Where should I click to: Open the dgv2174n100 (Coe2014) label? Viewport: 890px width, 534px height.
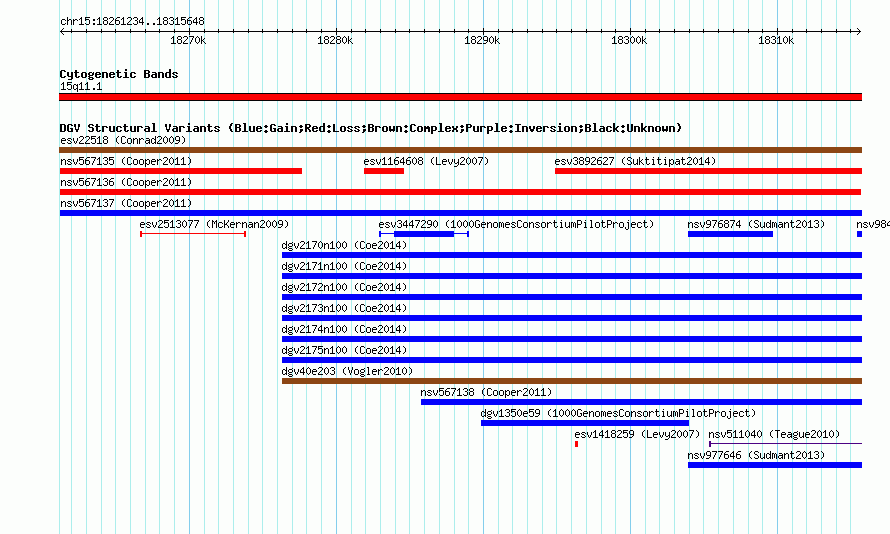click(344, 330)
